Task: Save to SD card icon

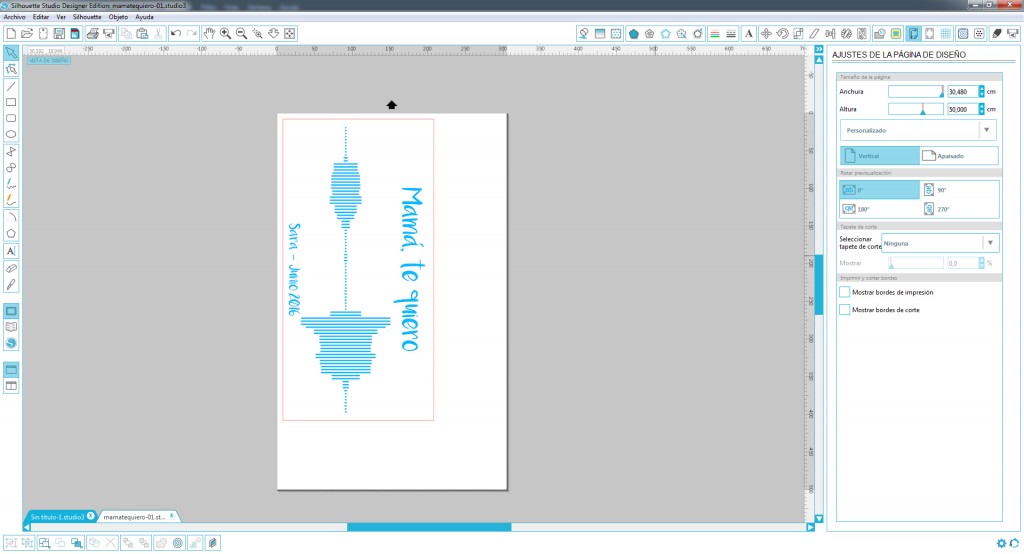Action: 74,33
